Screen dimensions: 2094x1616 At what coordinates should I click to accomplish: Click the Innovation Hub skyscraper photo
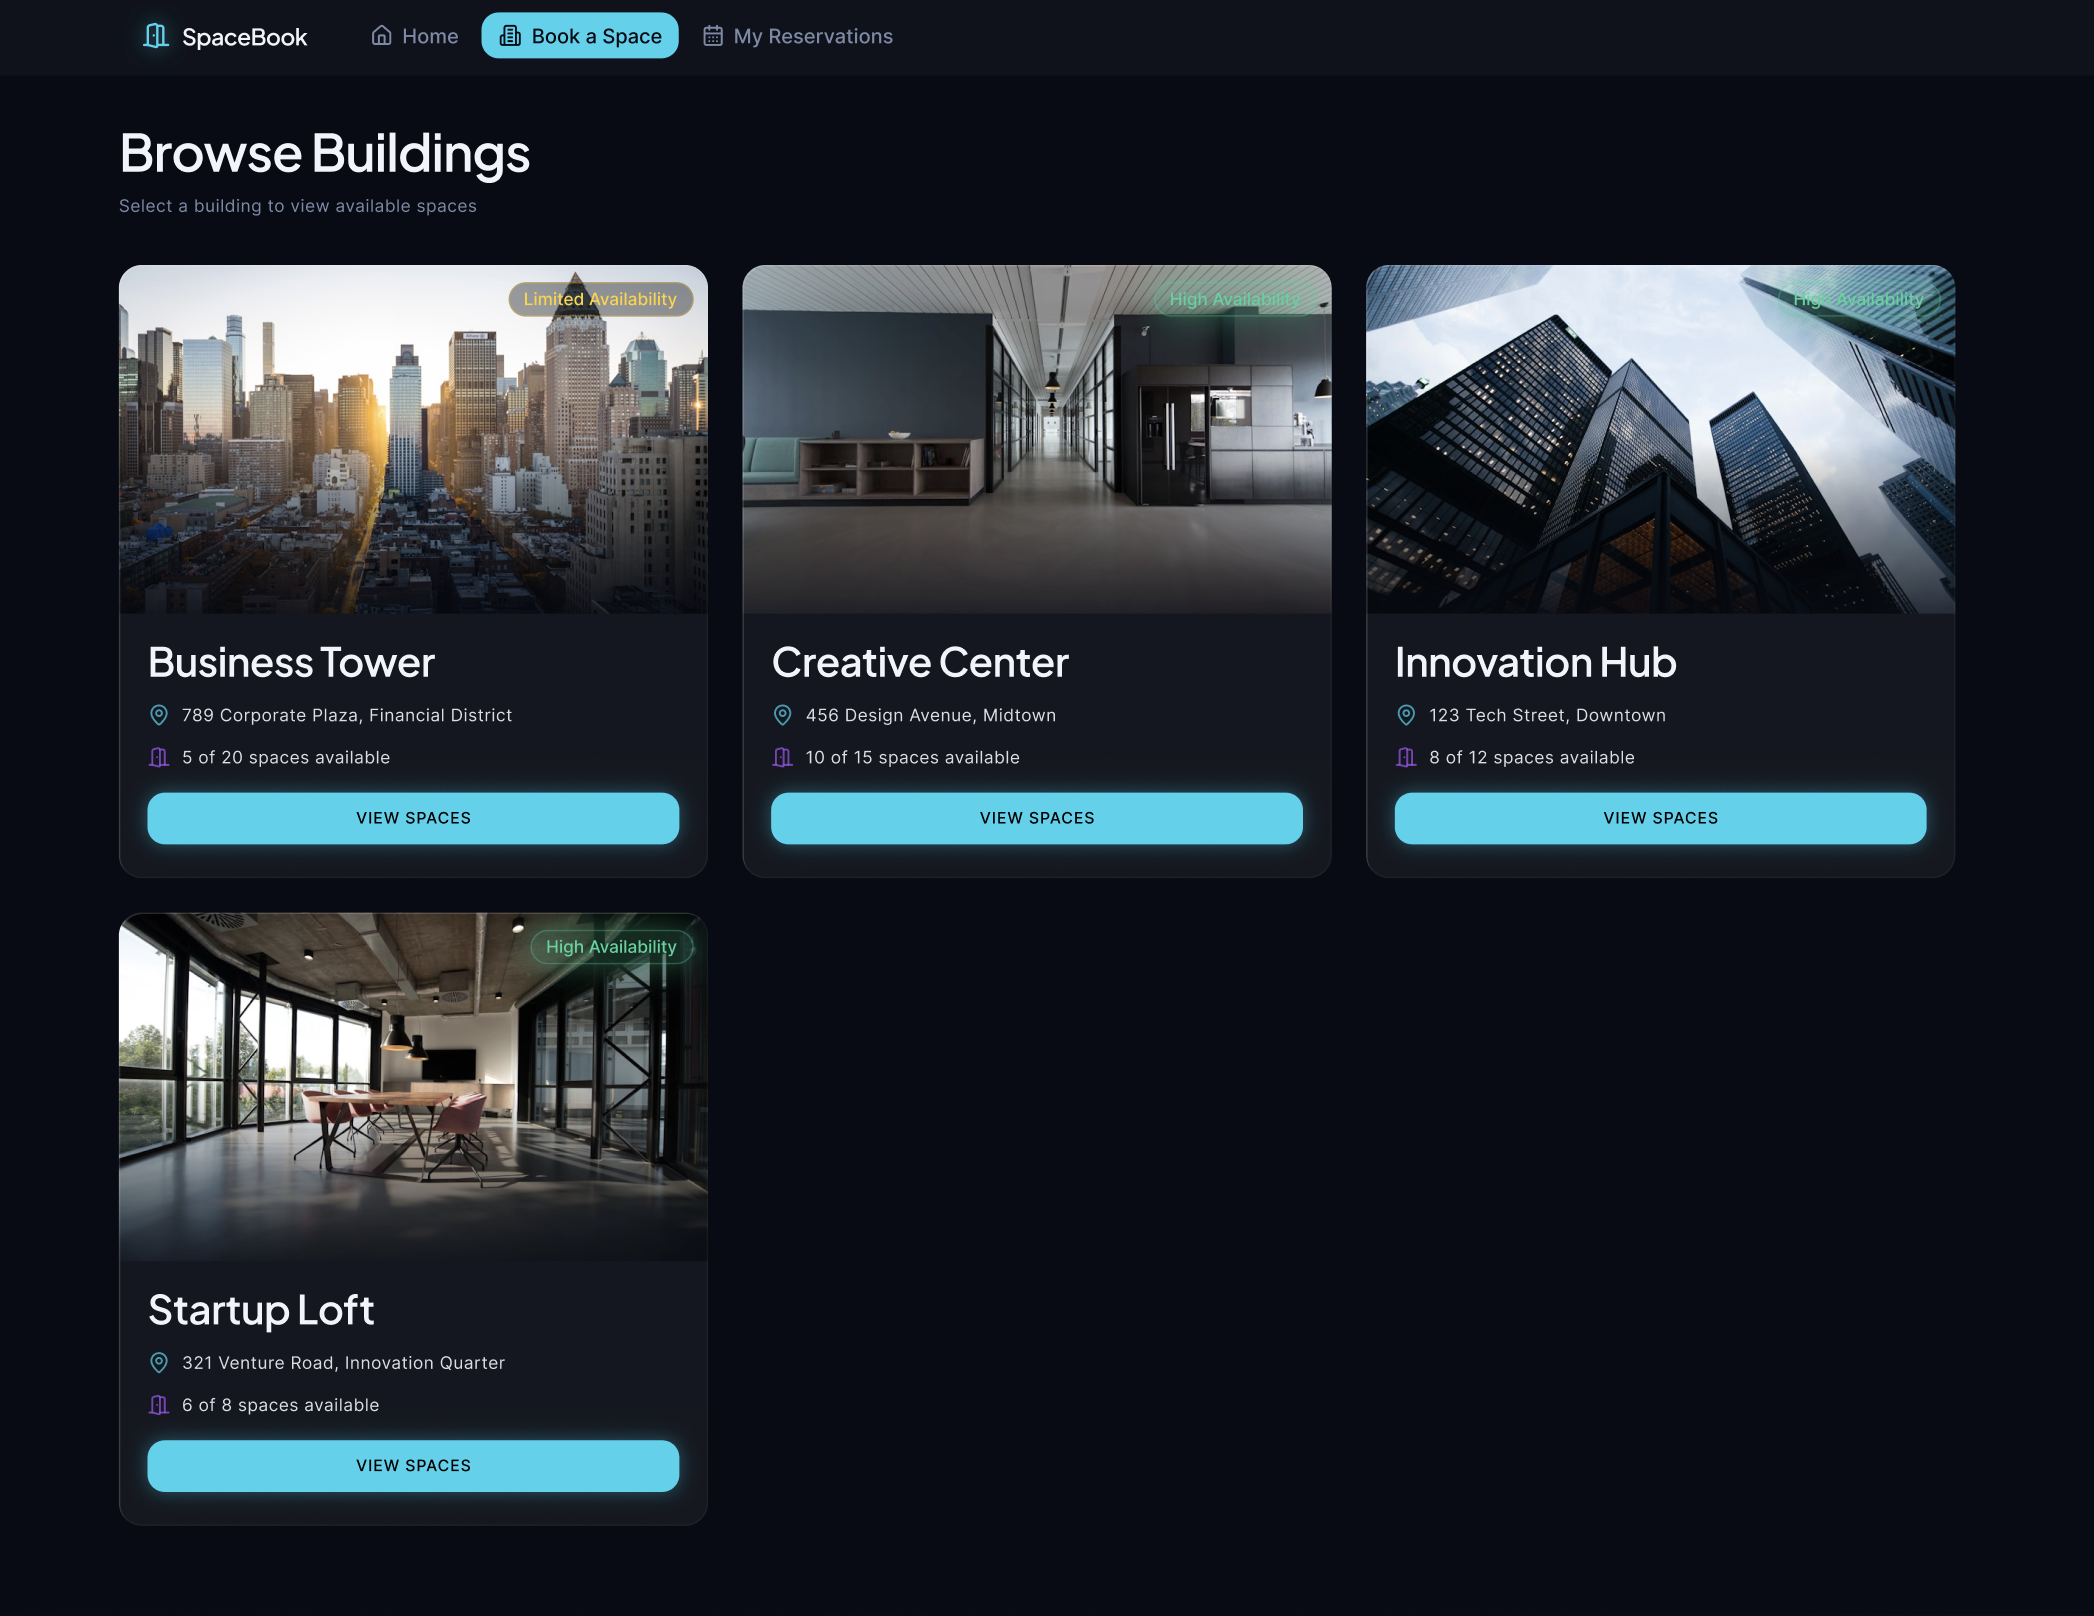click(1660, 439)
